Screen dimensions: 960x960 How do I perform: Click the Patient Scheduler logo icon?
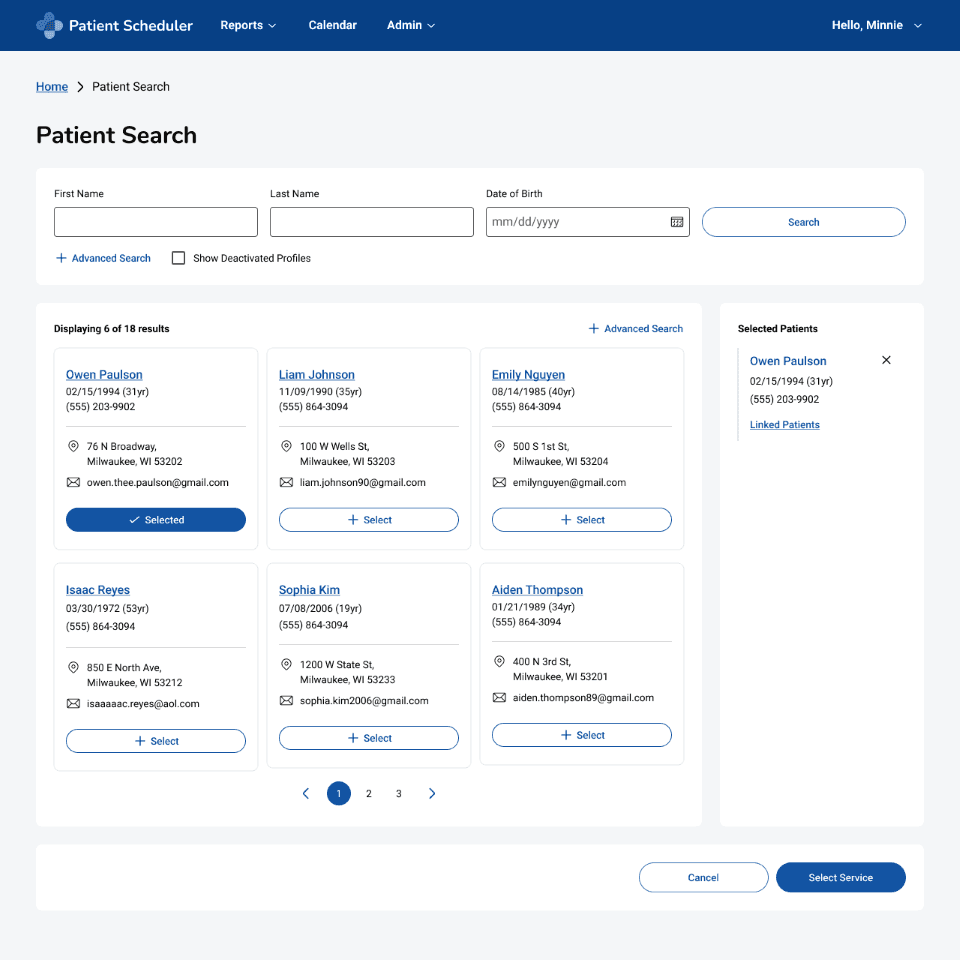point(49,25)
